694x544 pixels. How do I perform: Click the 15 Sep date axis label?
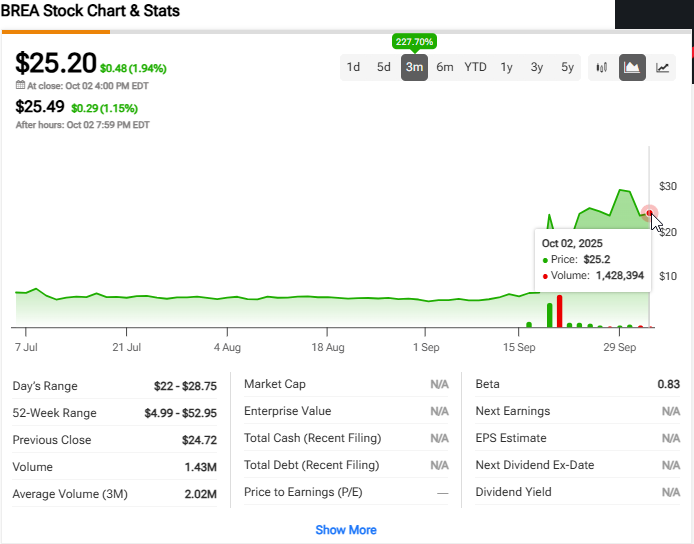tap(518, 347)
